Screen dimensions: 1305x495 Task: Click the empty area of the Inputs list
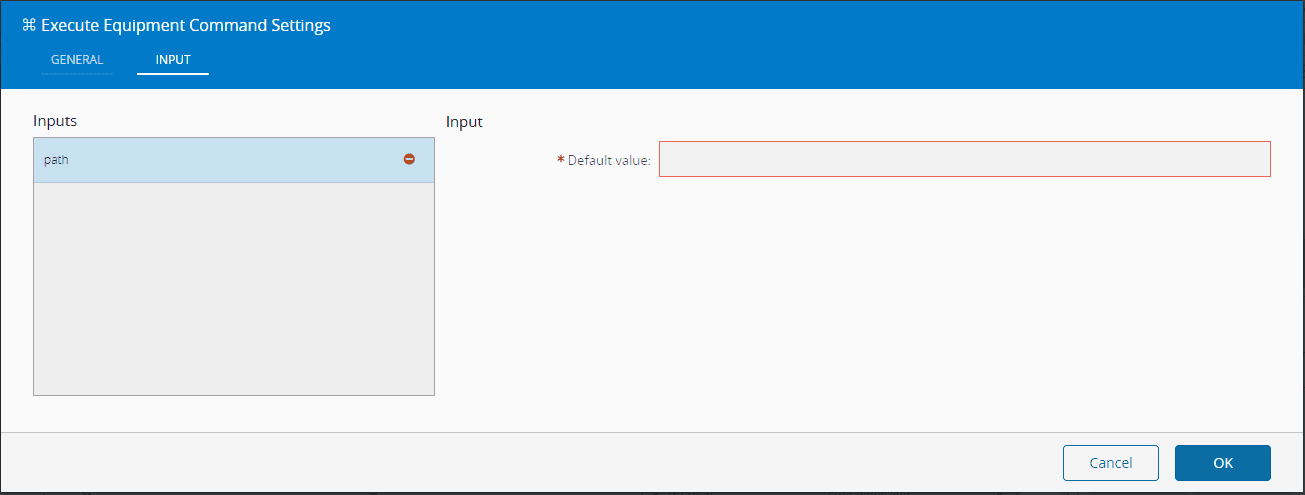point(233,290)
